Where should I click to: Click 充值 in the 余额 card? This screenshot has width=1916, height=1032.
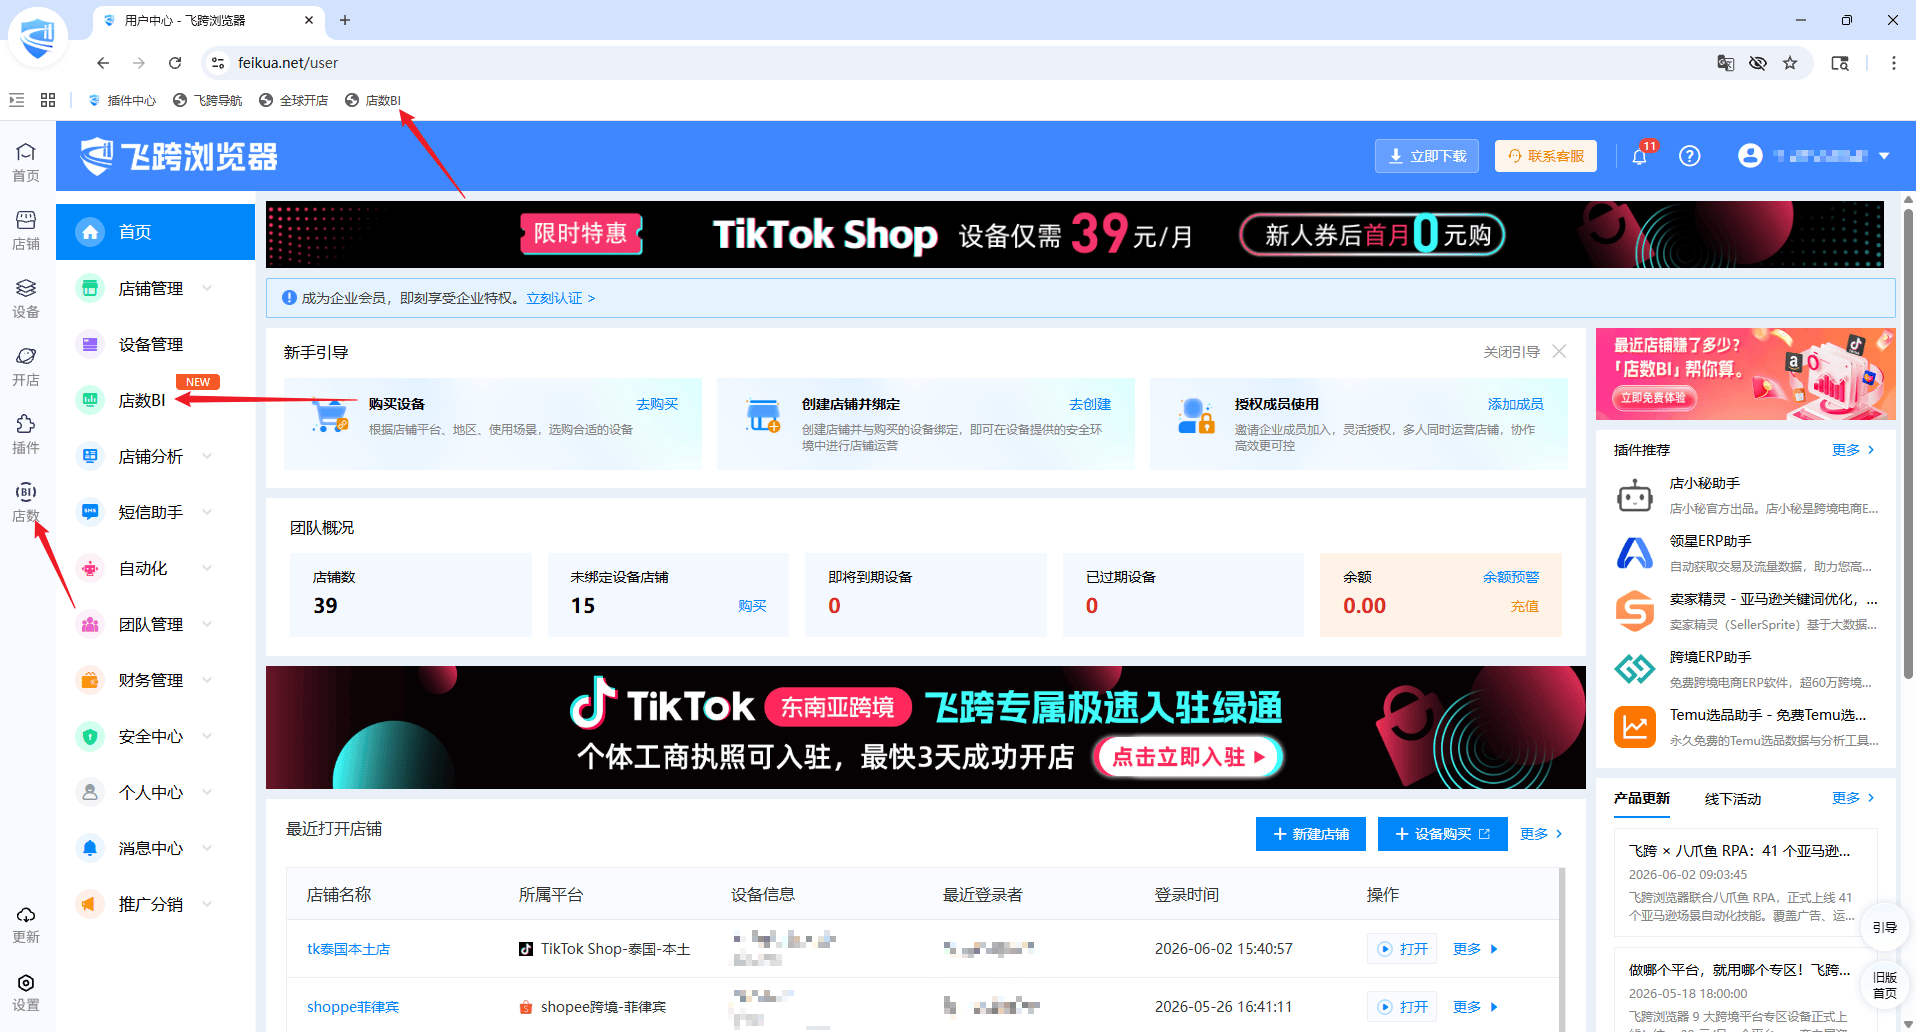click(x=1525, y=606)
